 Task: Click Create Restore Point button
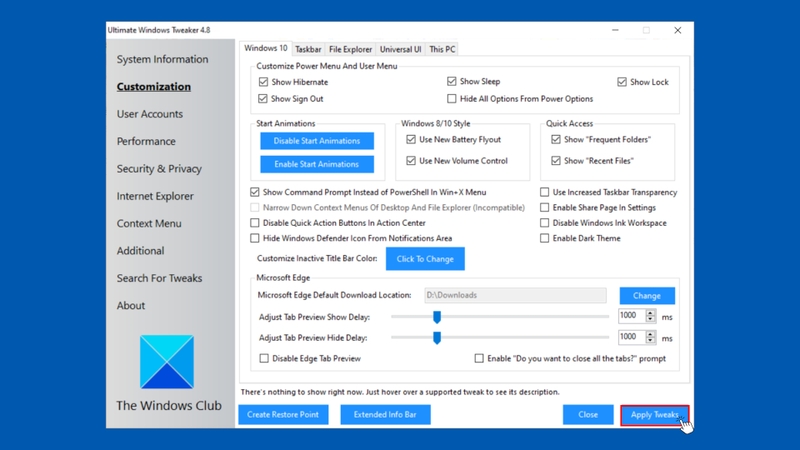(x=283, y=414)
